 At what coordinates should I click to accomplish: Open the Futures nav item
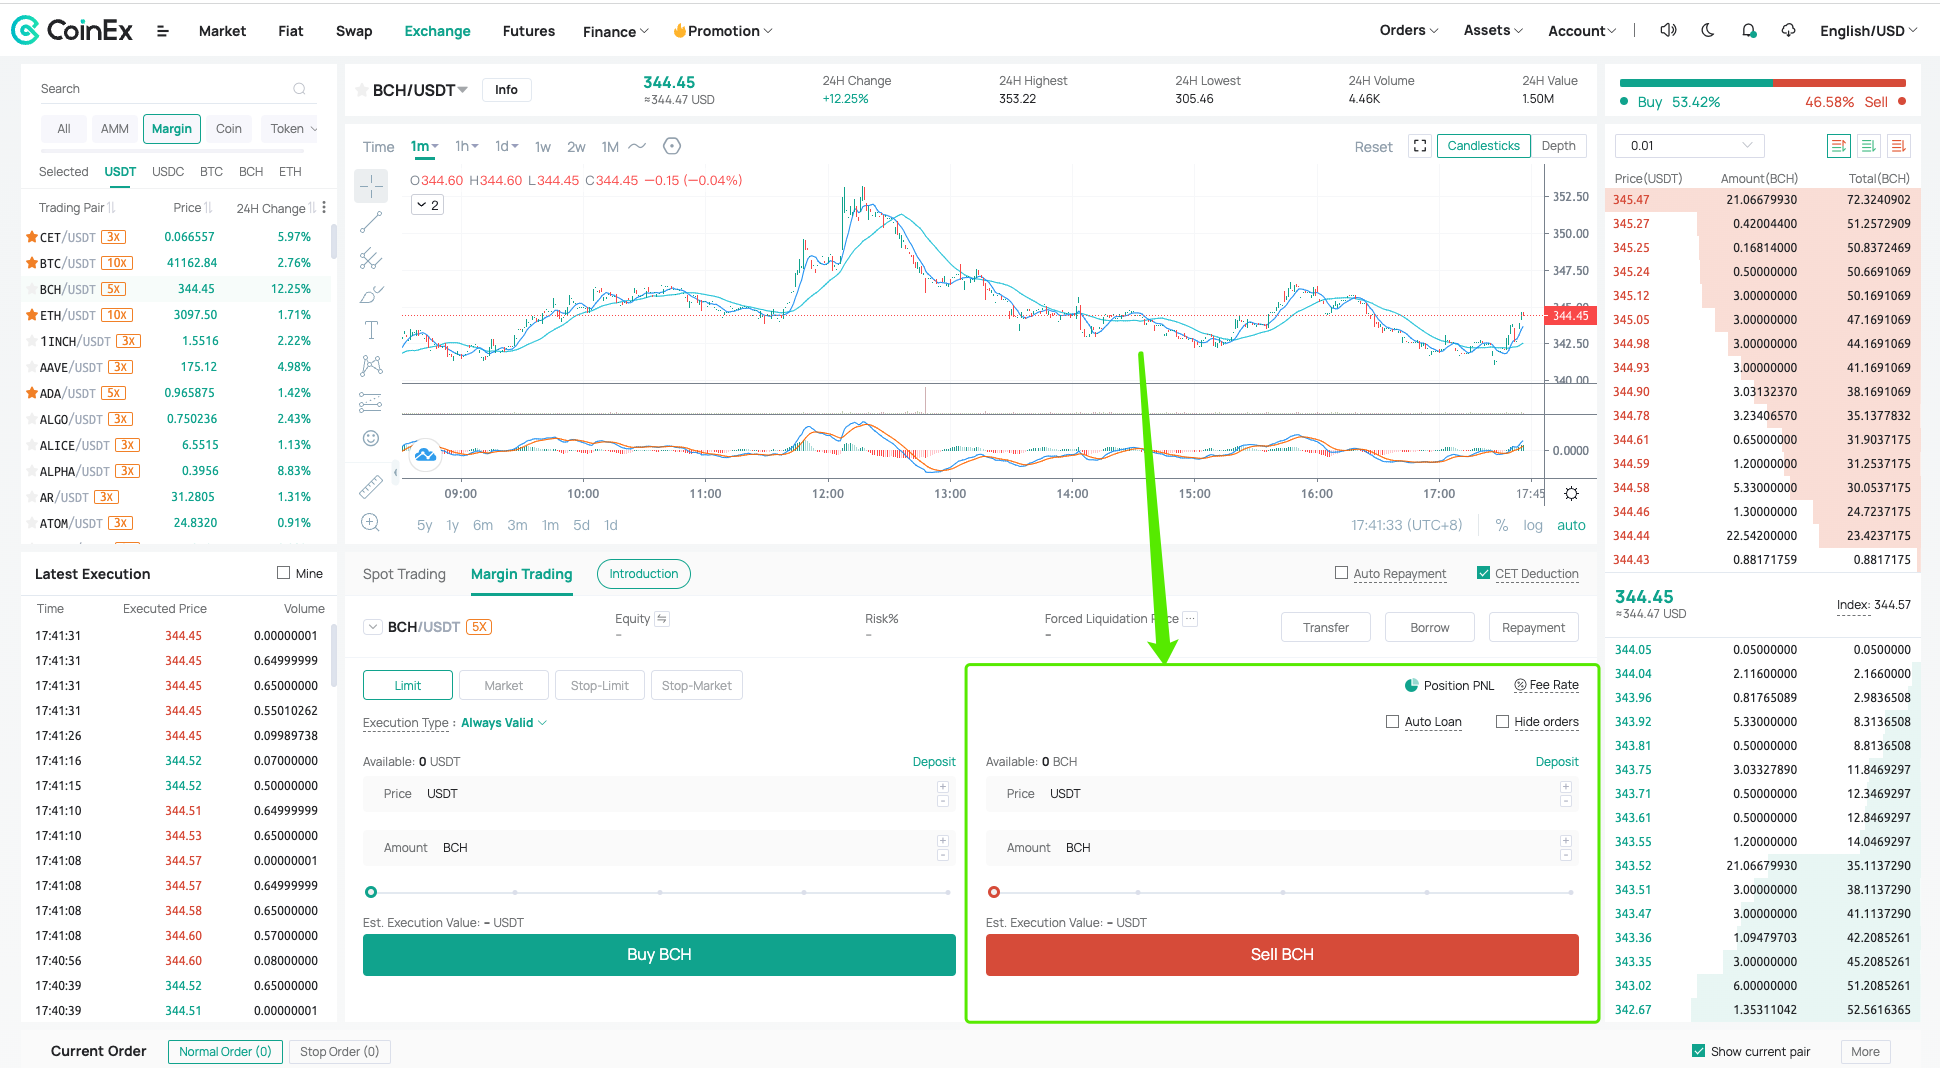(528, 31)
